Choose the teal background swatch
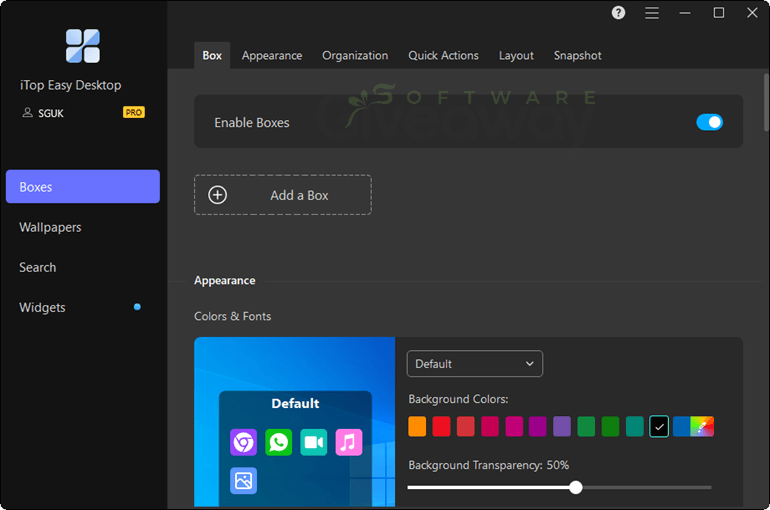 pos(634,426)
